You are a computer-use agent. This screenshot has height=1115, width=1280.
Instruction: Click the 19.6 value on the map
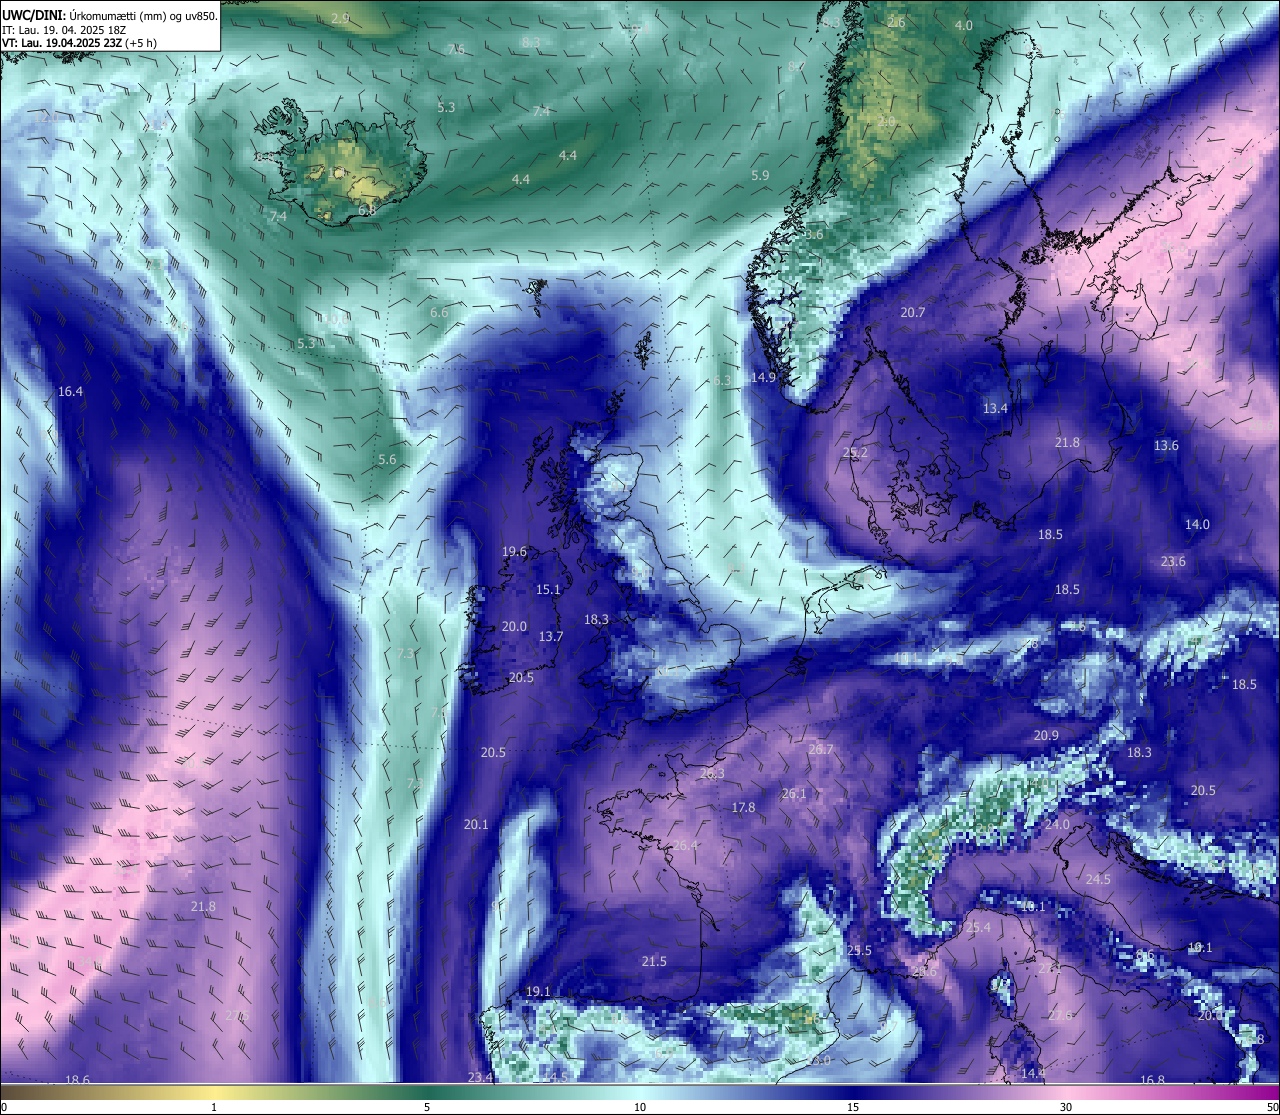coord(514,552)
